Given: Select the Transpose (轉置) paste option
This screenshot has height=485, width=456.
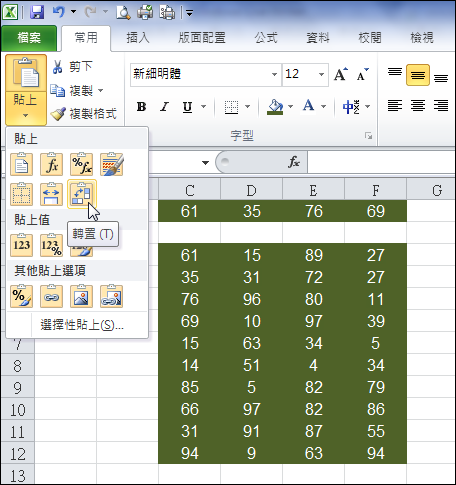Looking at the screenshot, I should click(x=82, y=194).
